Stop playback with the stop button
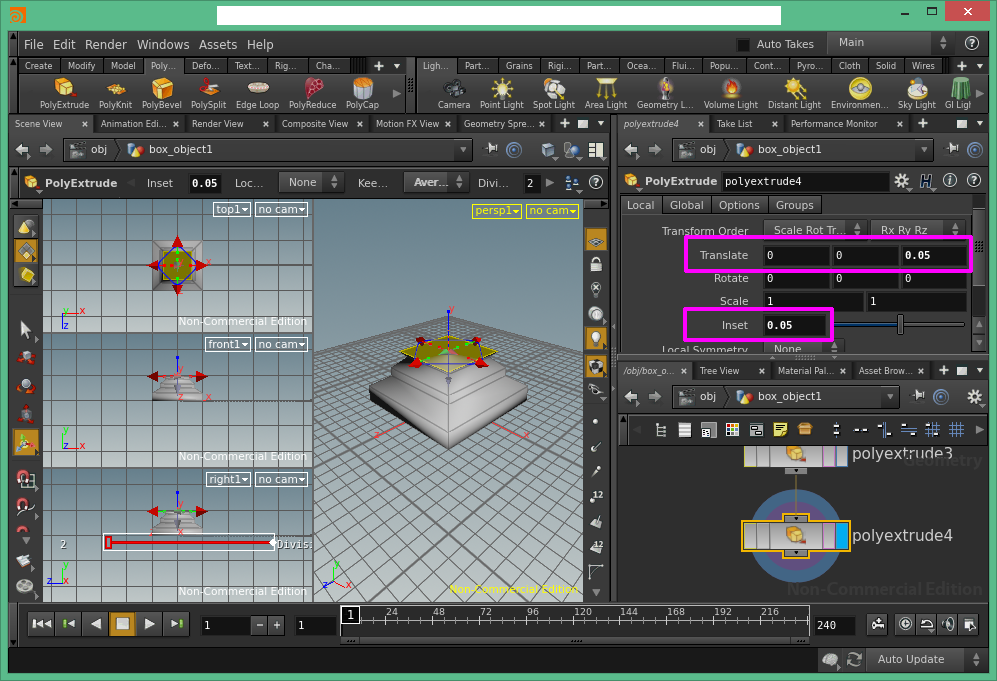The width and height of the screenshot is (997, 681). tap(122, 624)
